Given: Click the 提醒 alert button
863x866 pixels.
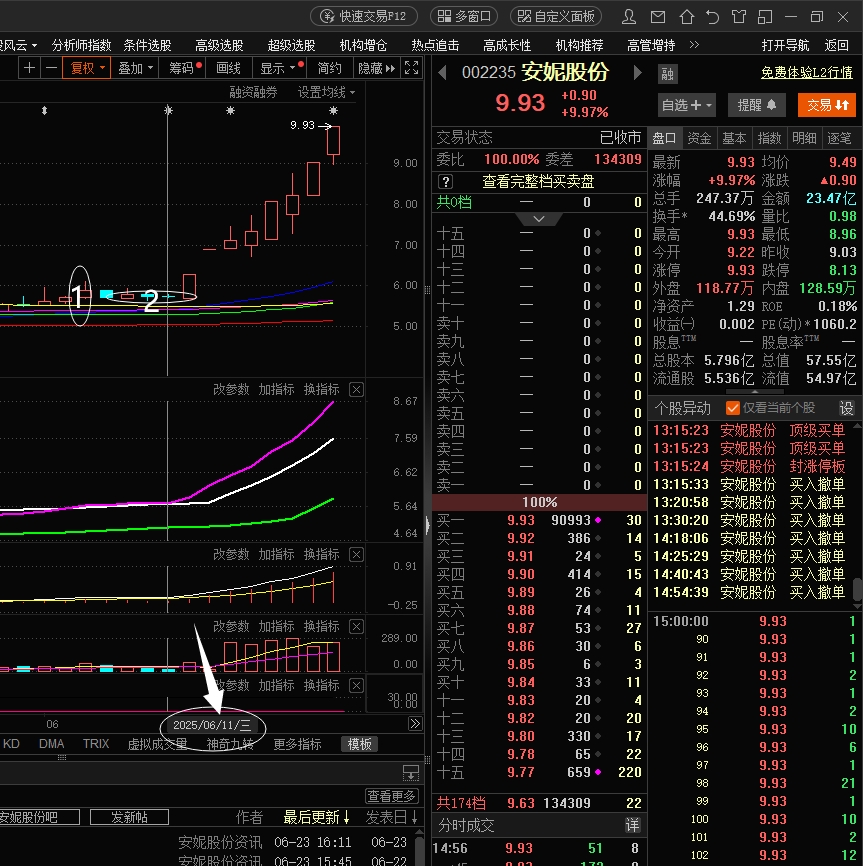Looking at the screenshot, I should 756,105.
